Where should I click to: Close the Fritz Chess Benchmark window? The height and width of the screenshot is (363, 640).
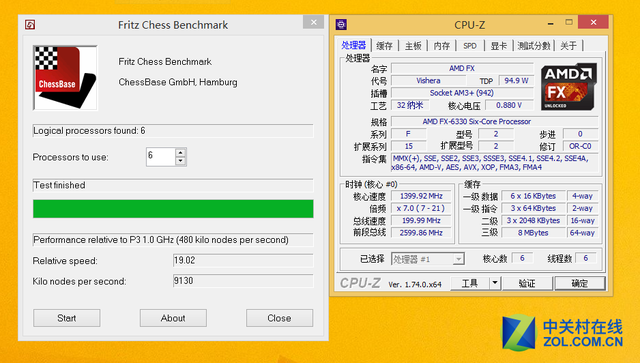tap(313, 22)
